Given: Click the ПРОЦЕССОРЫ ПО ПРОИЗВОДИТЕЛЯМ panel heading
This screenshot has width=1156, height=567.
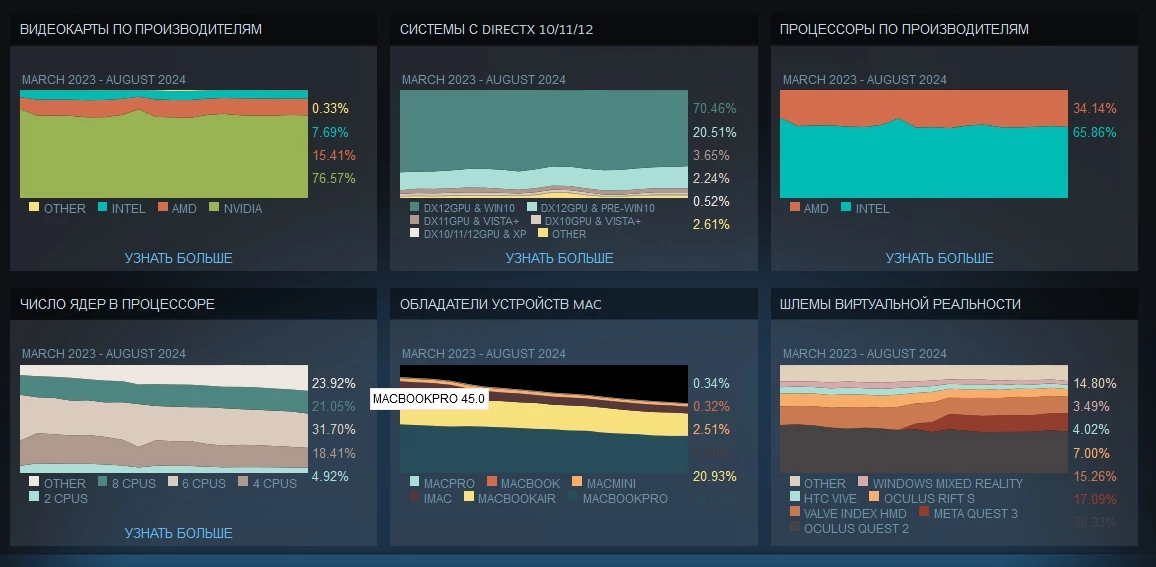Looking at the screenshot, I should click(904, 29).
